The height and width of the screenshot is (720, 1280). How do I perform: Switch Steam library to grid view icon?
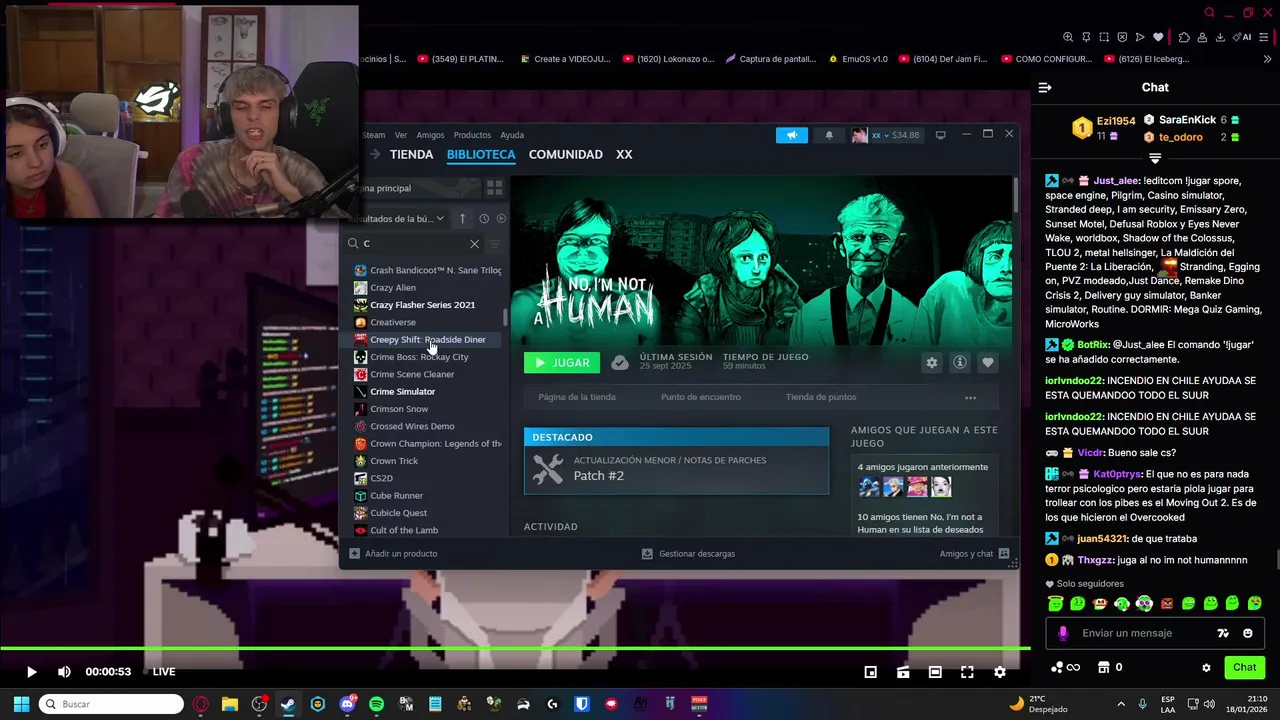click(494, 188)
